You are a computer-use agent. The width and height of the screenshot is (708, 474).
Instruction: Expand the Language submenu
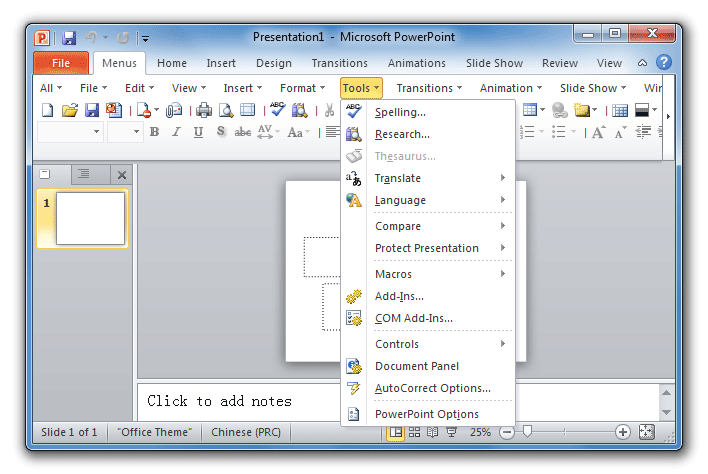coord(428,200)
